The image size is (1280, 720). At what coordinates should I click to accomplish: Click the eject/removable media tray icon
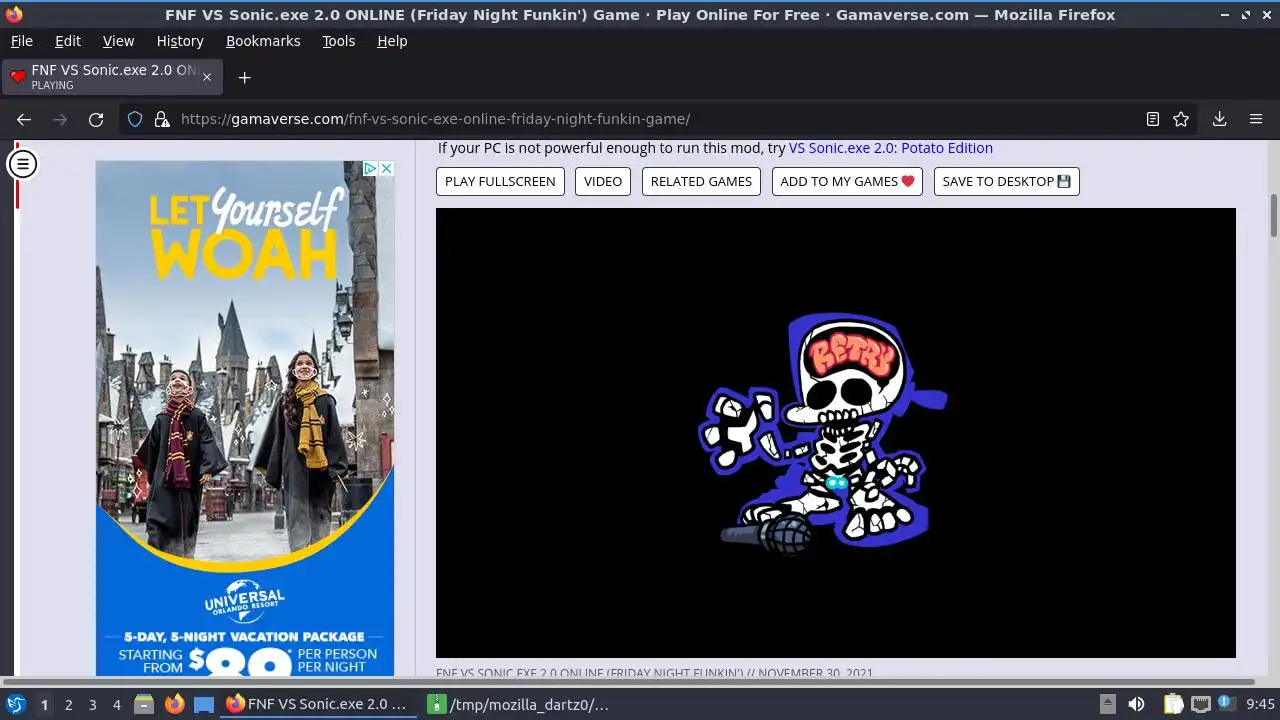(x=1107, y=705)
